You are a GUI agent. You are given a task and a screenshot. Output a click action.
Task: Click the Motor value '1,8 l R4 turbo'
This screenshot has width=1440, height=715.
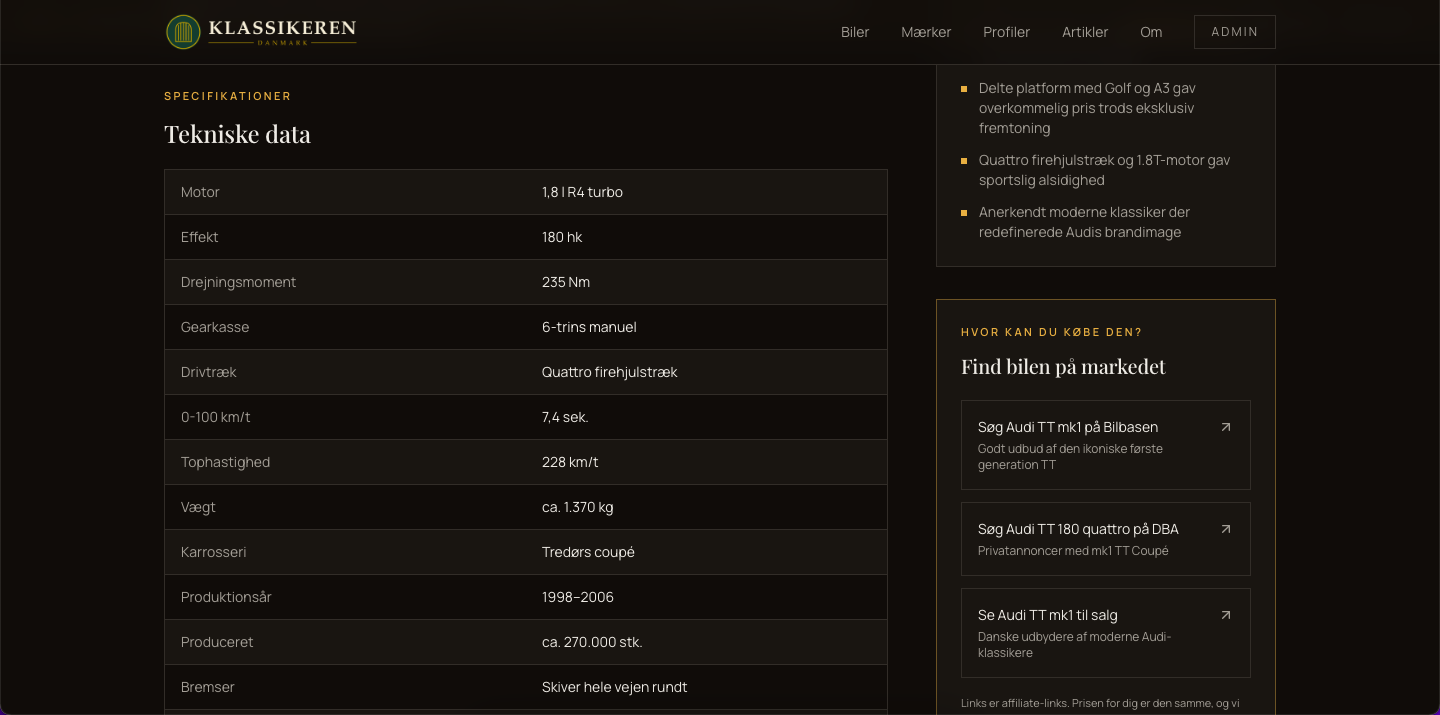pyautogui.click(x=582, y=192)
